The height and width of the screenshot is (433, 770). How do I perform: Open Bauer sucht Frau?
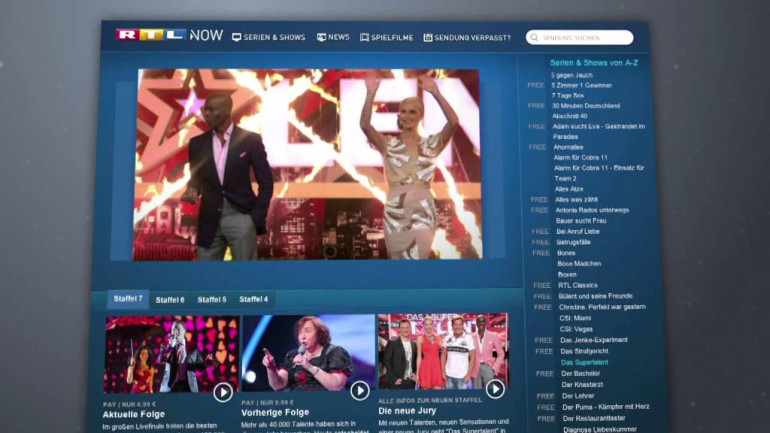pos(581,221)
